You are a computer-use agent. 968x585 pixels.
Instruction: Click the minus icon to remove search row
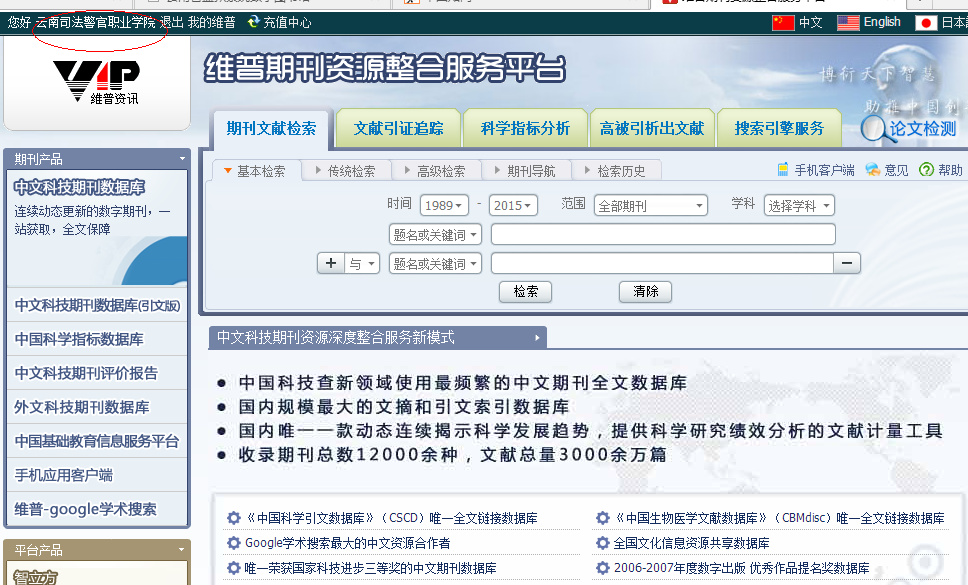click(x=847, y=263)
